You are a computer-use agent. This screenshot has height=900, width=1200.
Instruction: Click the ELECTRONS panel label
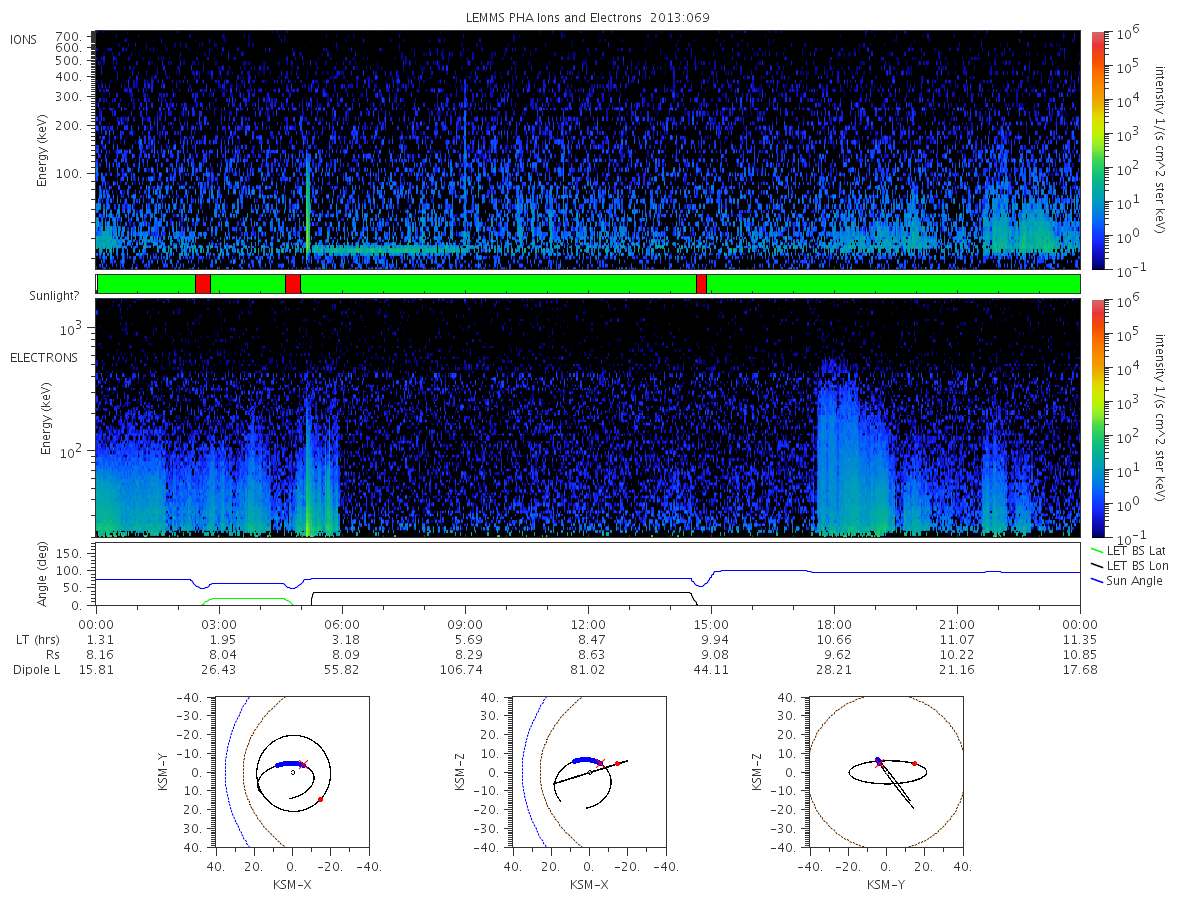44,358
